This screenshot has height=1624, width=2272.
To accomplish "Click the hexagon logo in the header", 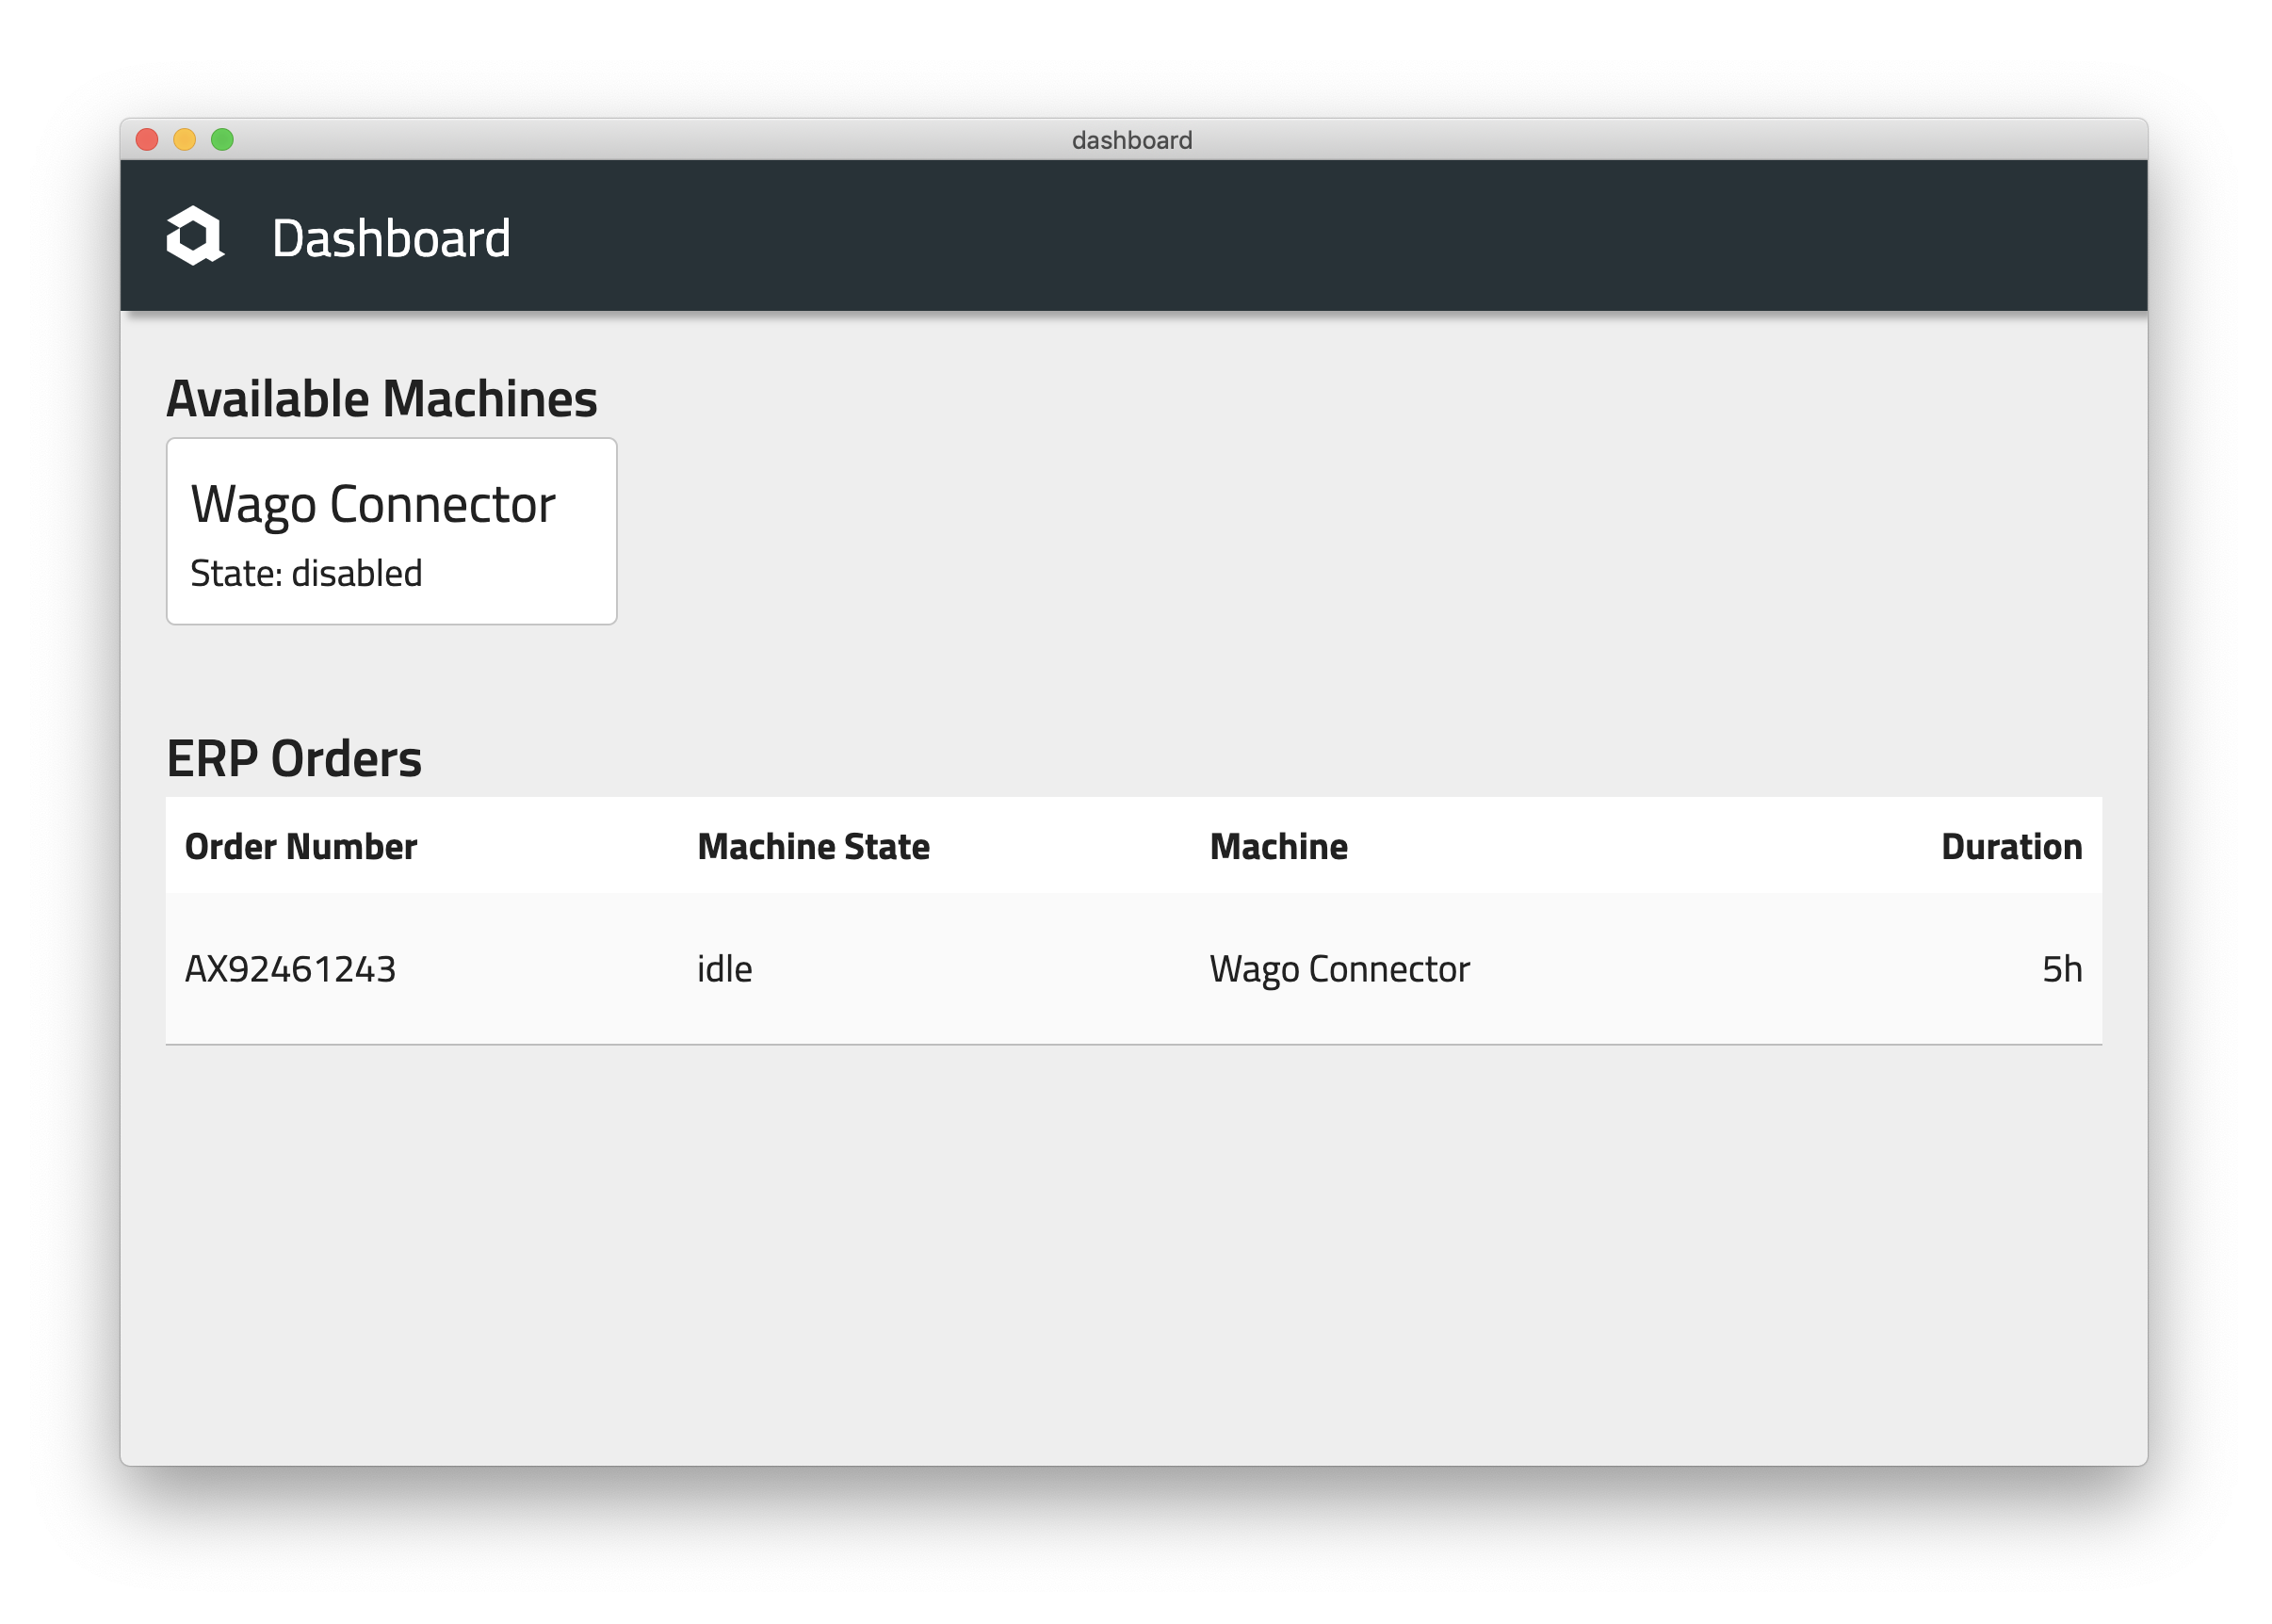I will (x=195, y=236).
